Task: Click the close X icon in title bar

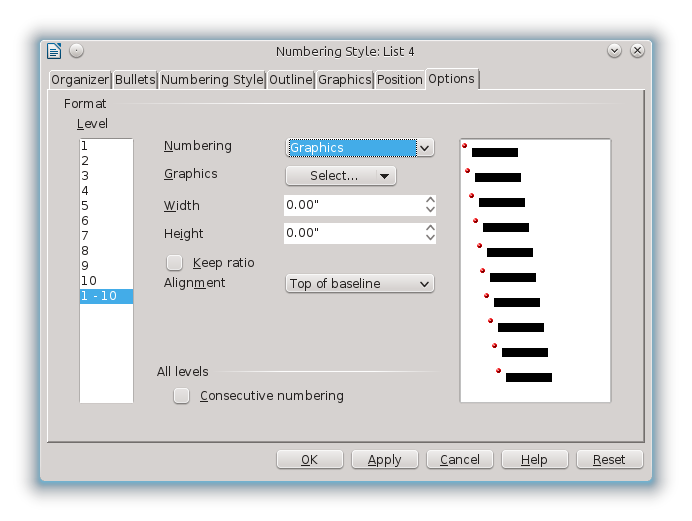Action: [635, 51]
